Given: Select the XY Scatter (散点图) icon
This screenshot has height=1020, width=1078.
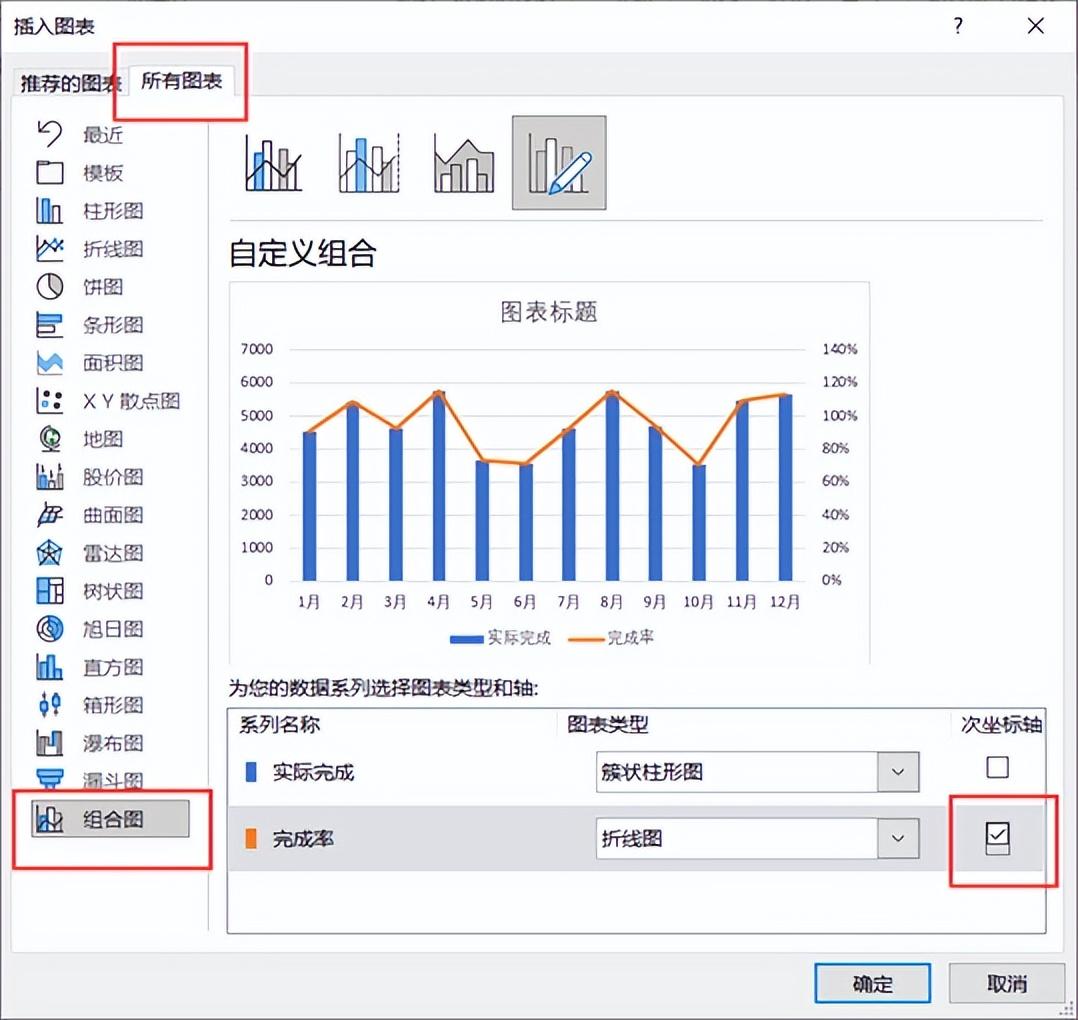Looking at the screenshot, I should point(50,401).
